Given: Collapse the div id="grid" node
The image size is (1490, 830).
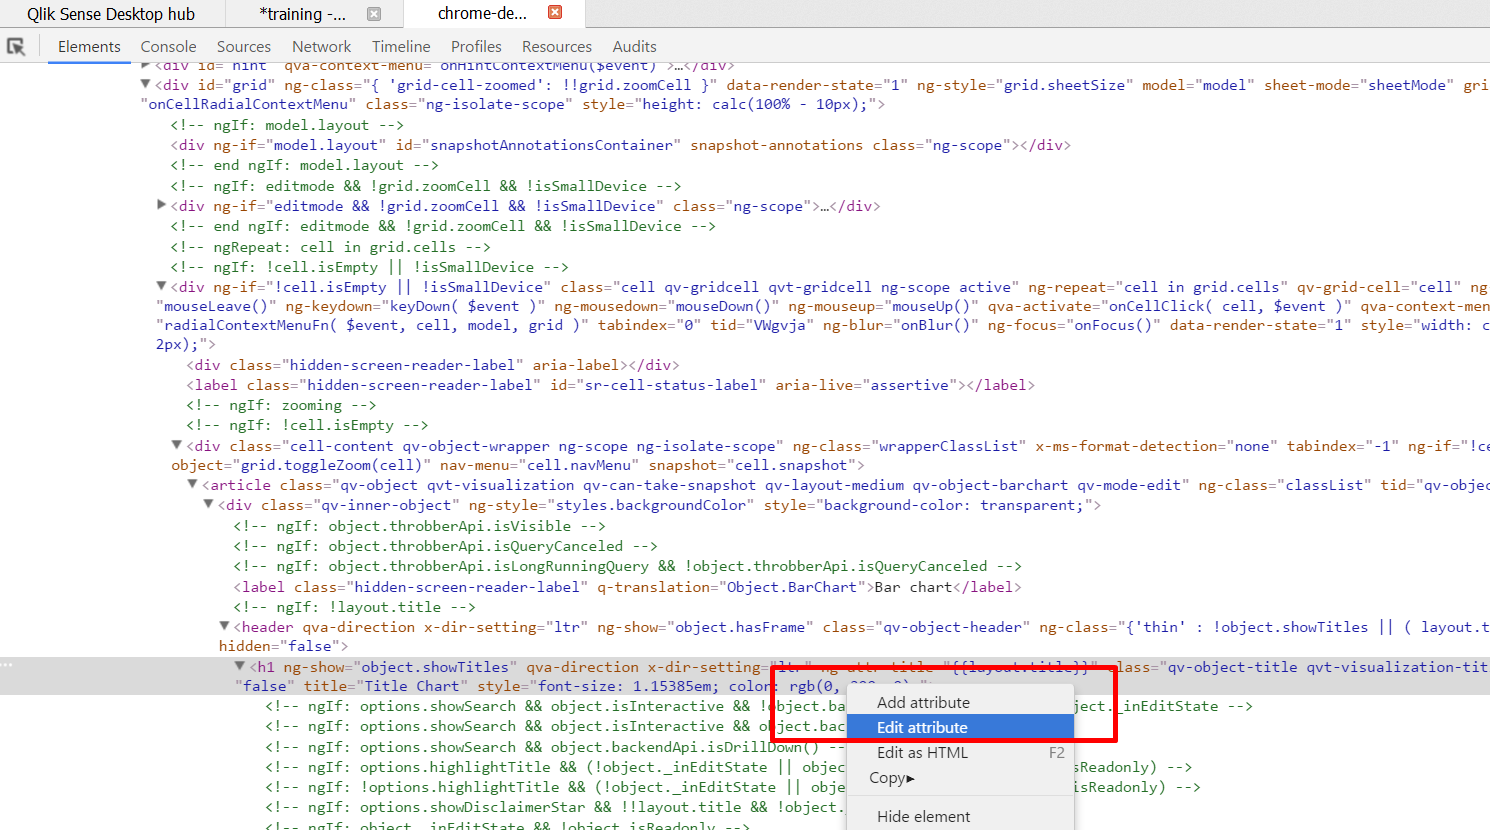Looking at the screenshot, I should pos(146,85).
